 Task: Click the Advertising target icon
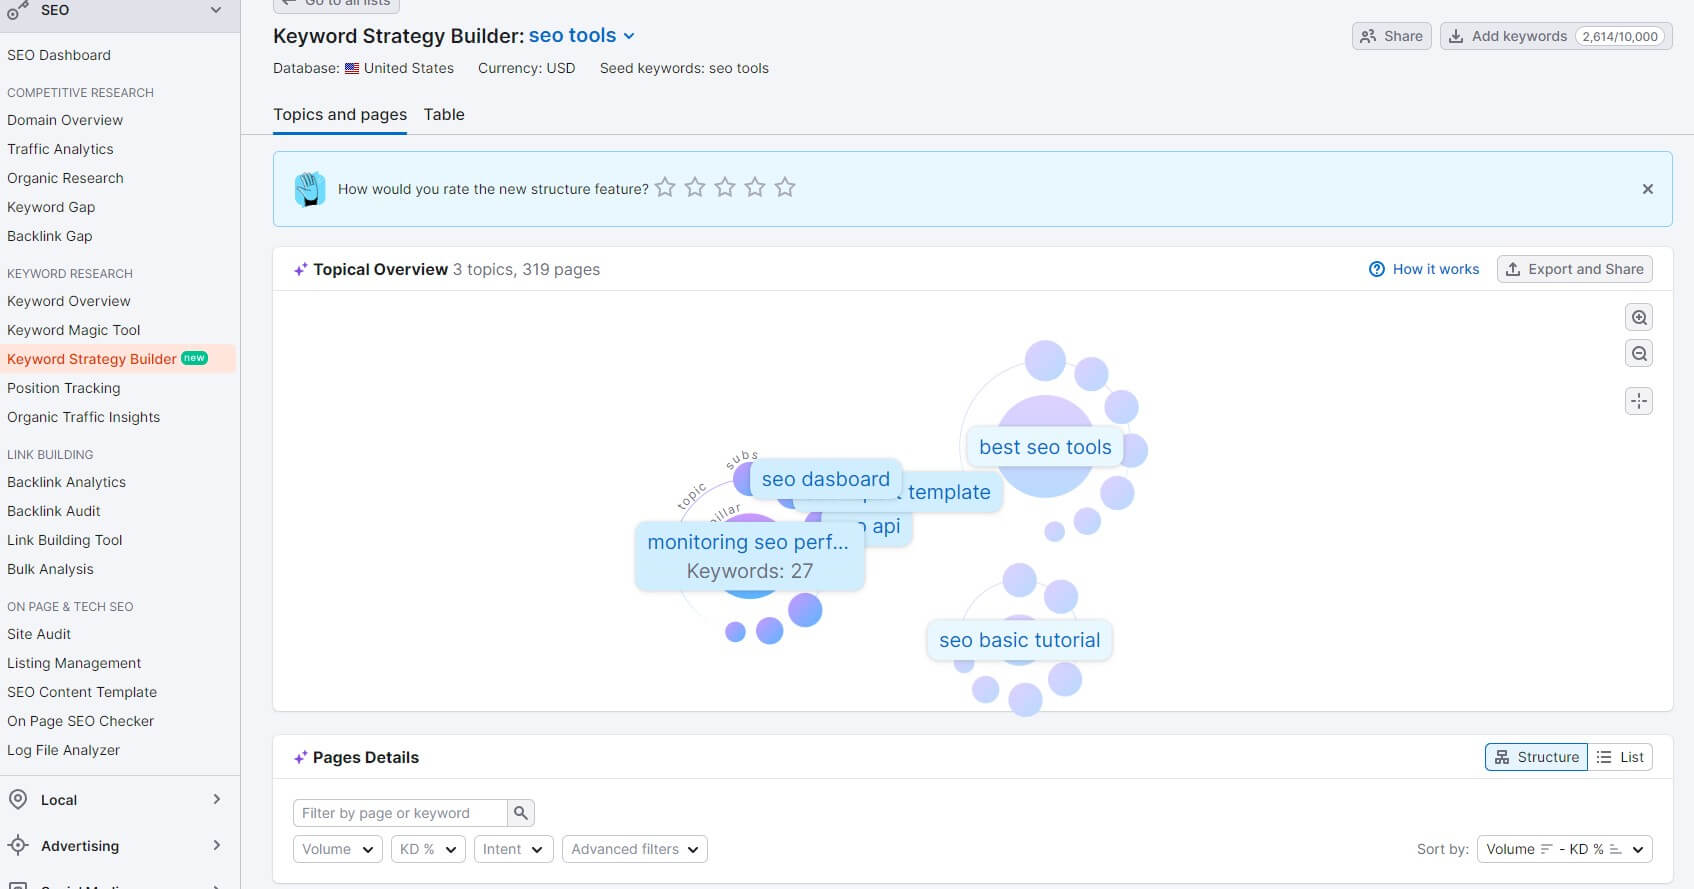pos(18,846)
